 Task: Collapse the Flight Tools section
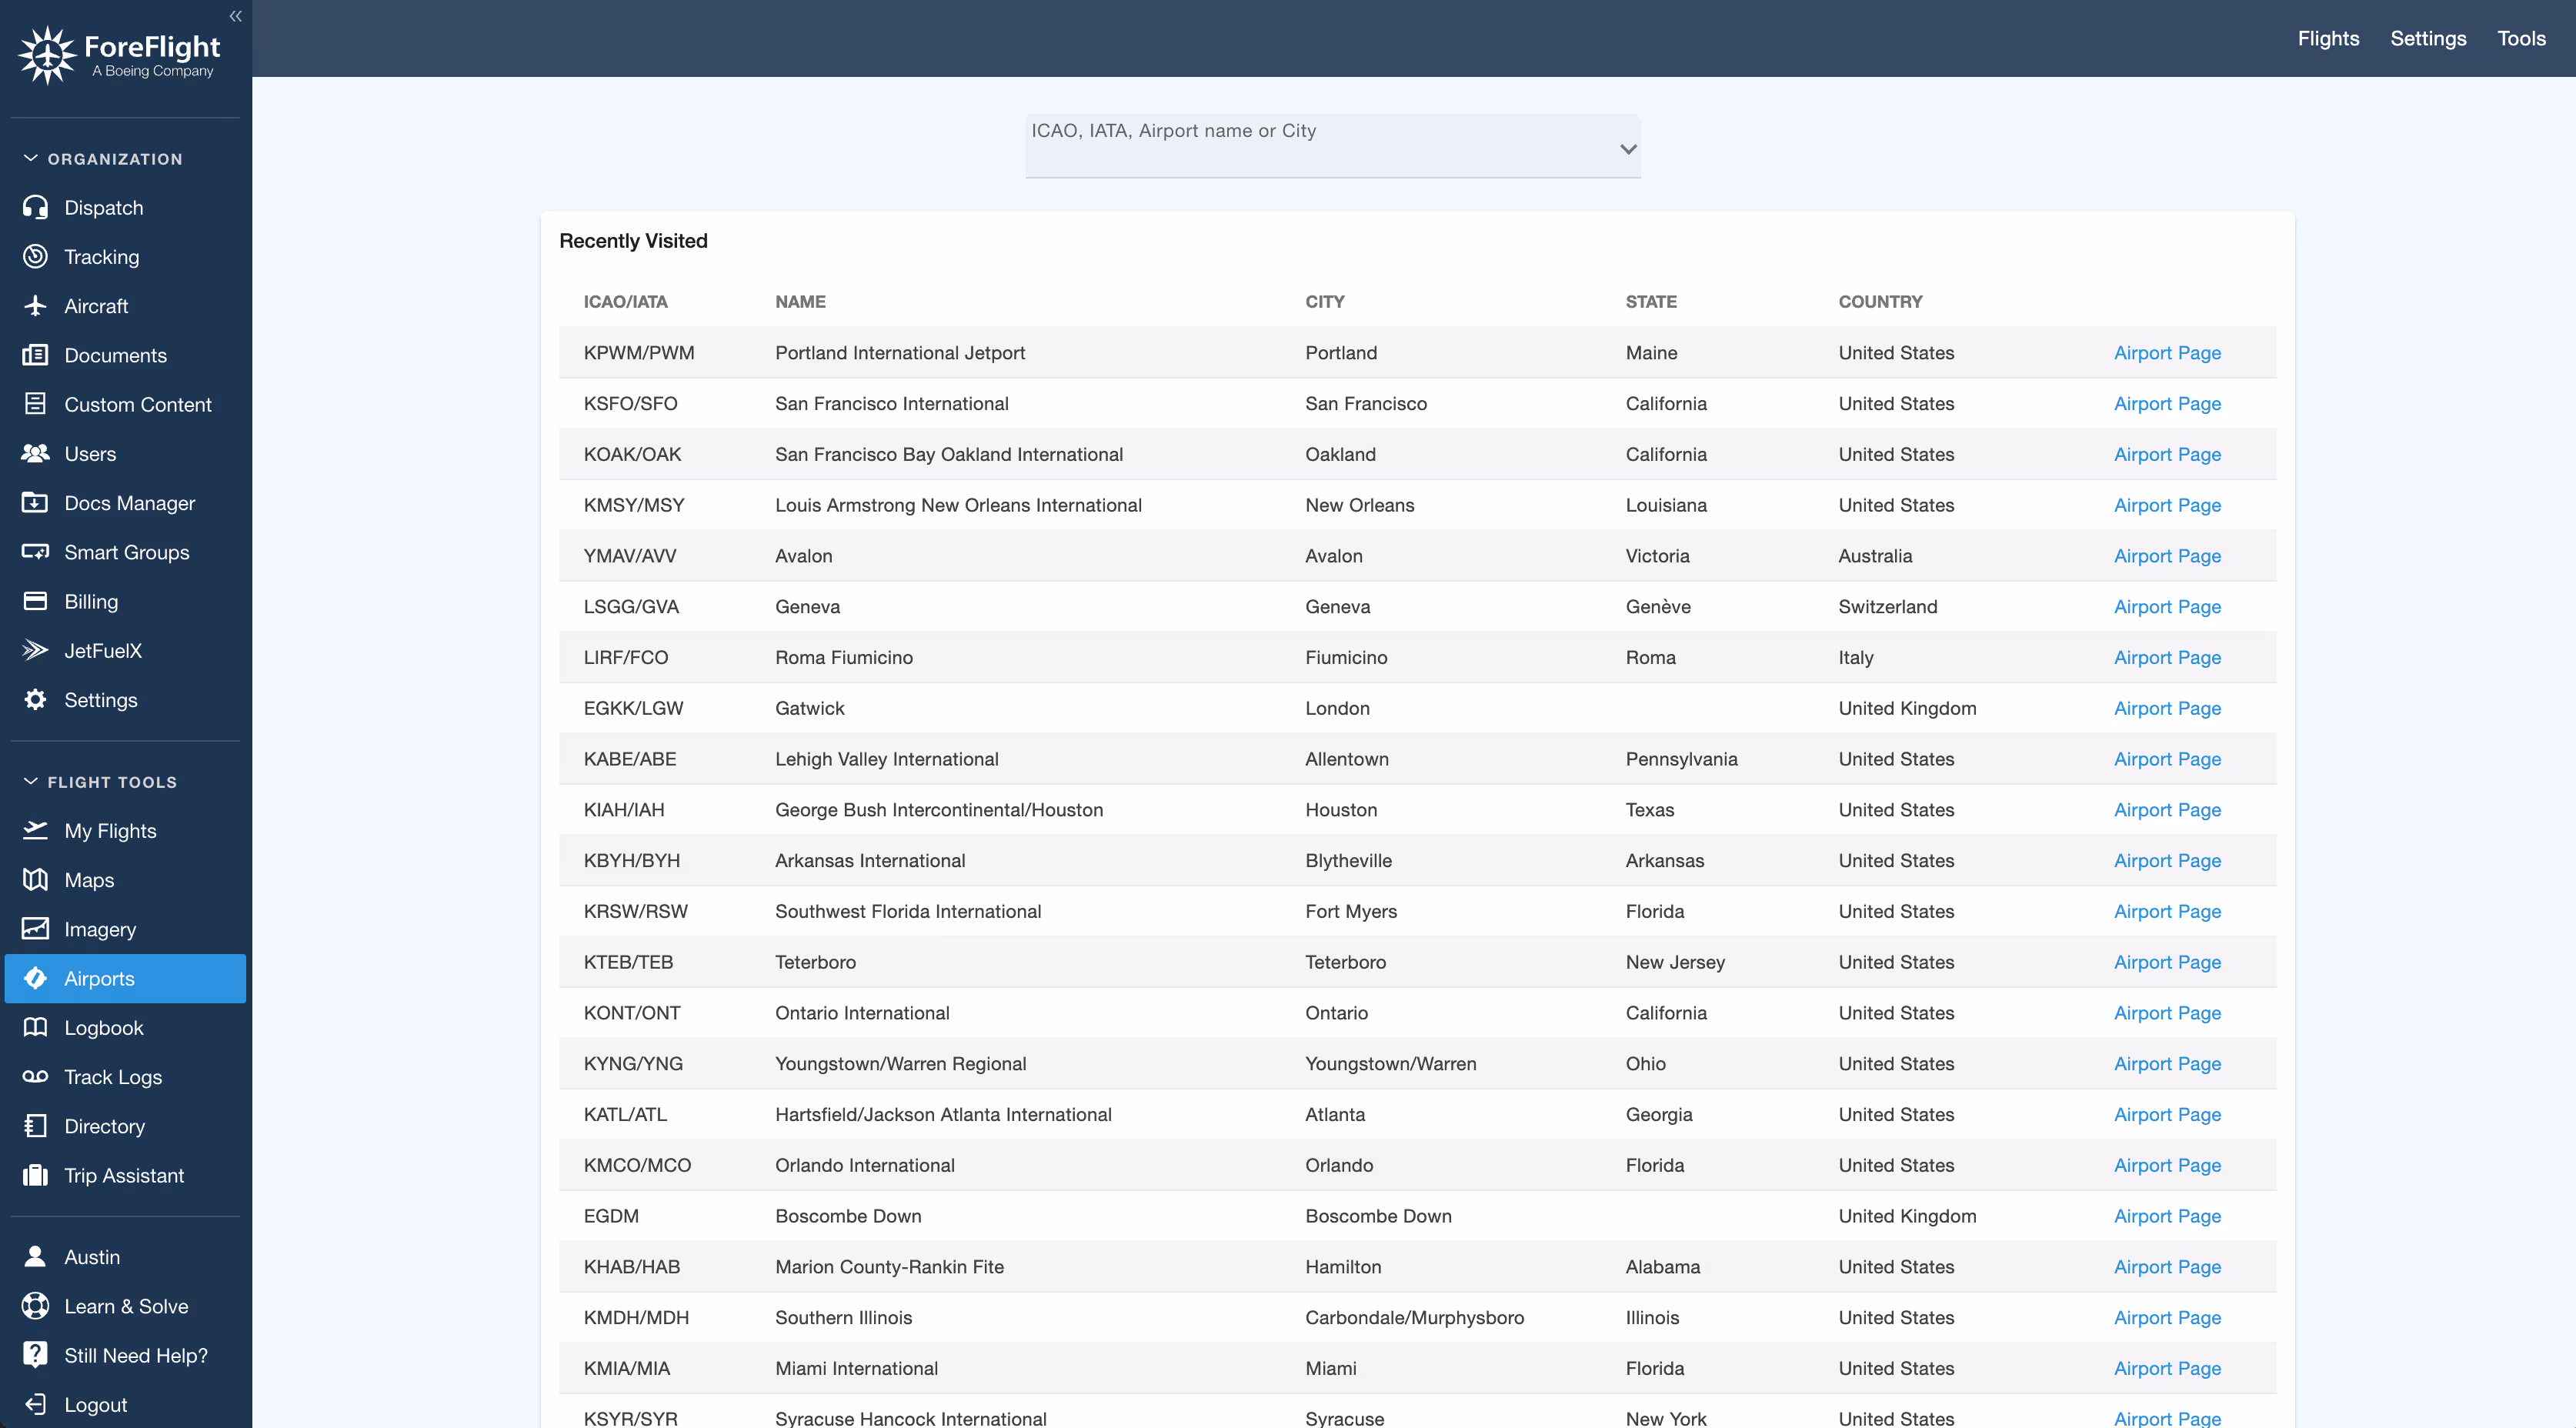click(30, 781)
